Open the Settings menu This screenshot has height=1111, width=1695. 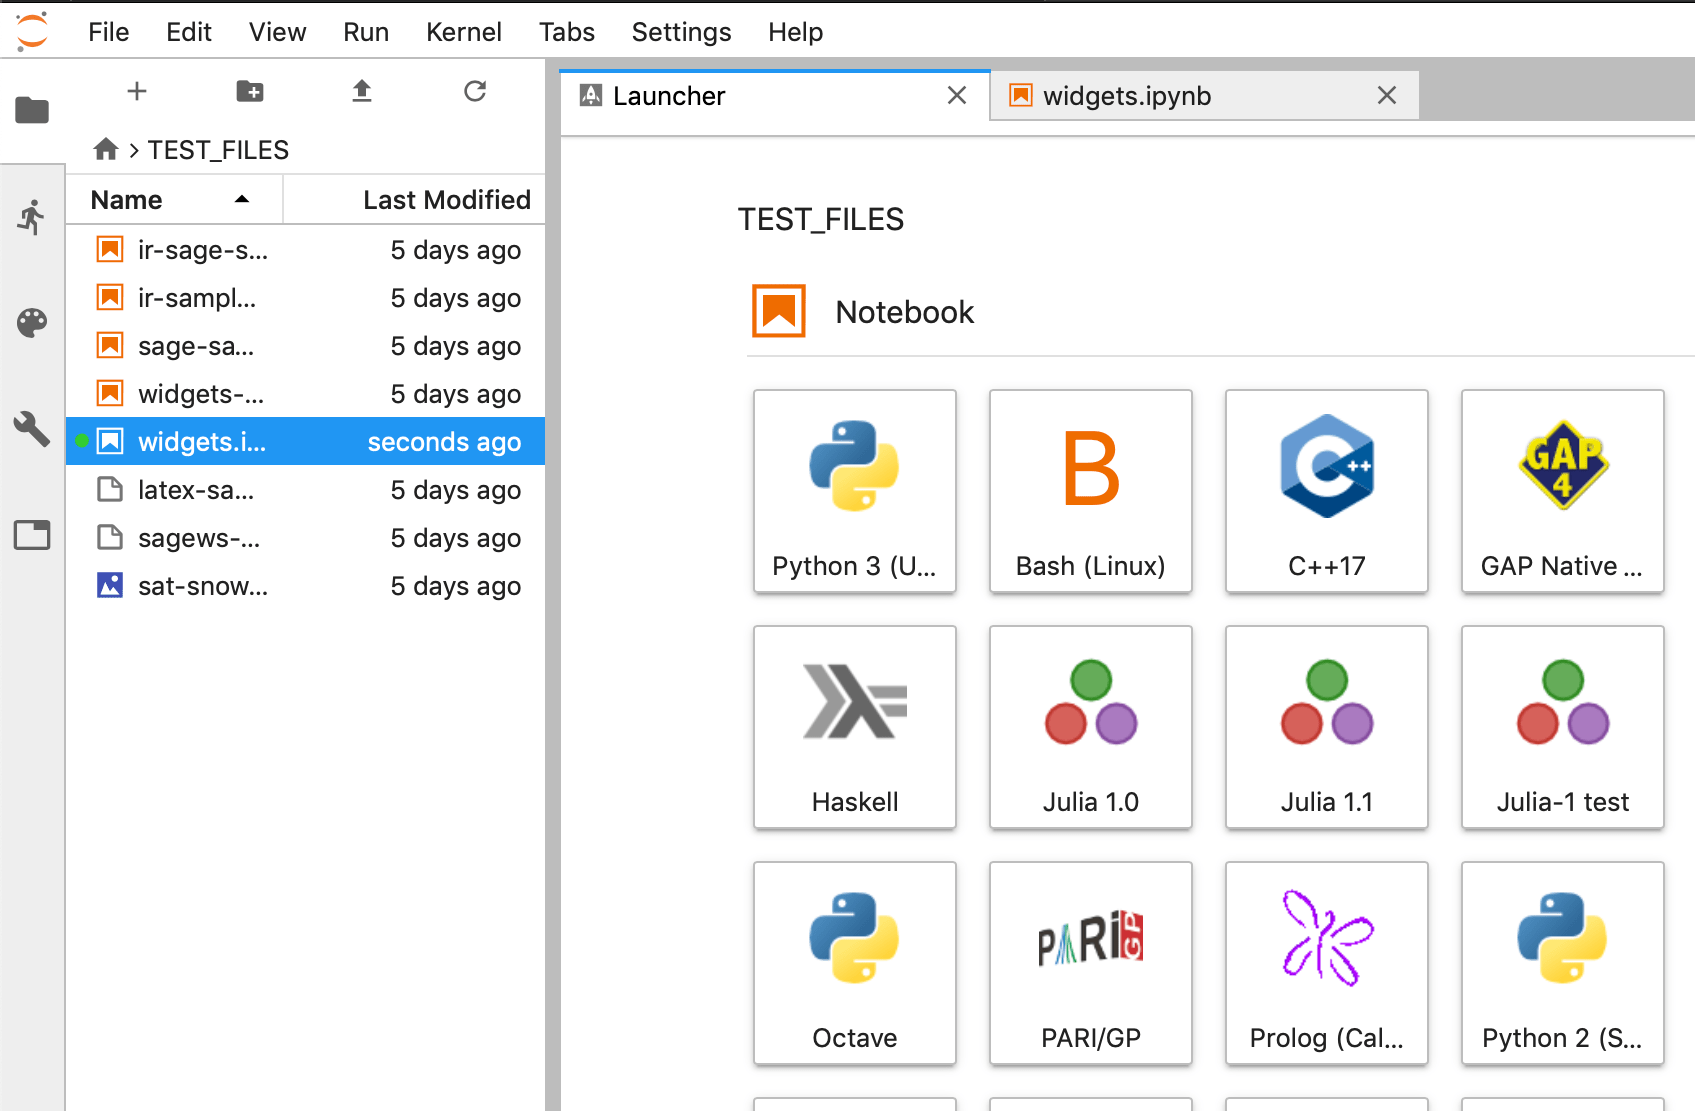click(681, 31)
